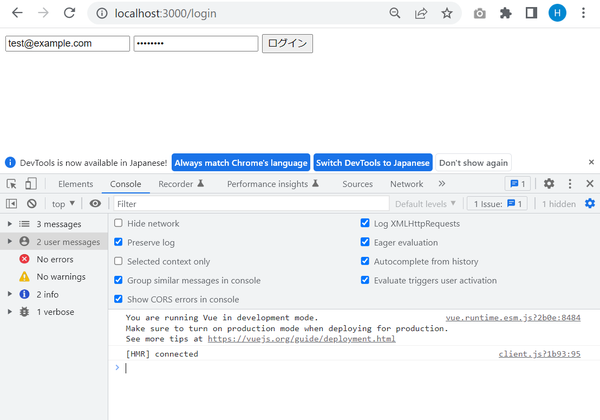Screen dimensions: 600x420
Task: Switch to Console tab
Action: tap(126, 184)
